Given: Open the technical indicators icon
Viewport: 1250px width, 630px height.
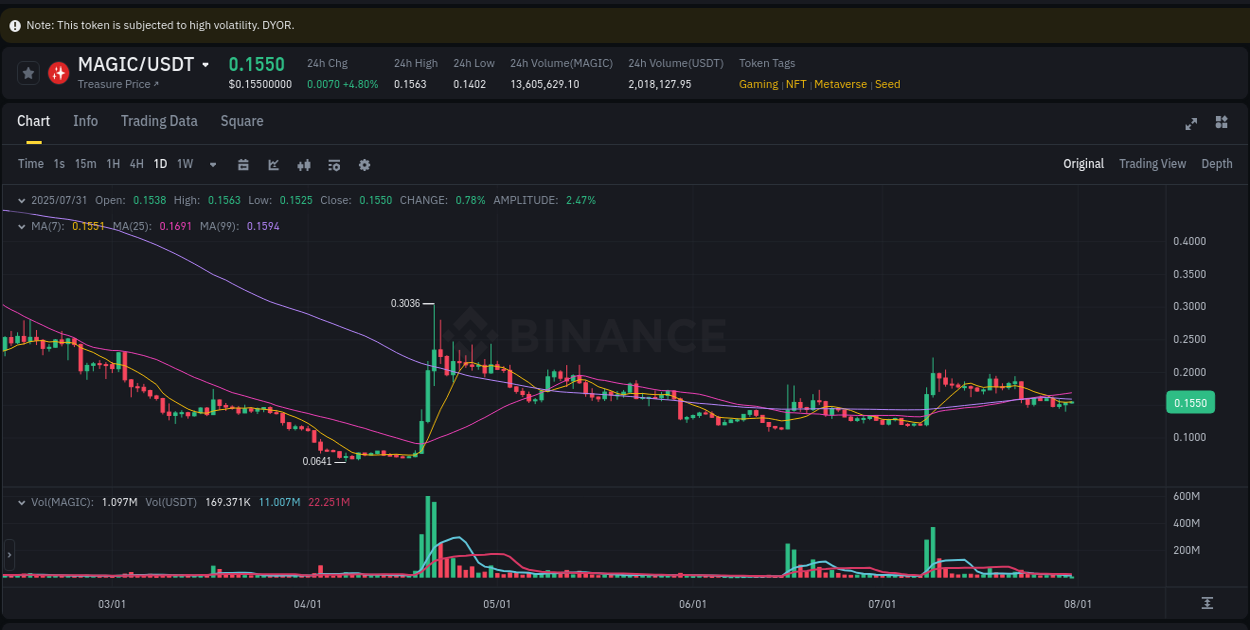Looking at the screenshot, I should pyautogui.click(x=334, y=164).
